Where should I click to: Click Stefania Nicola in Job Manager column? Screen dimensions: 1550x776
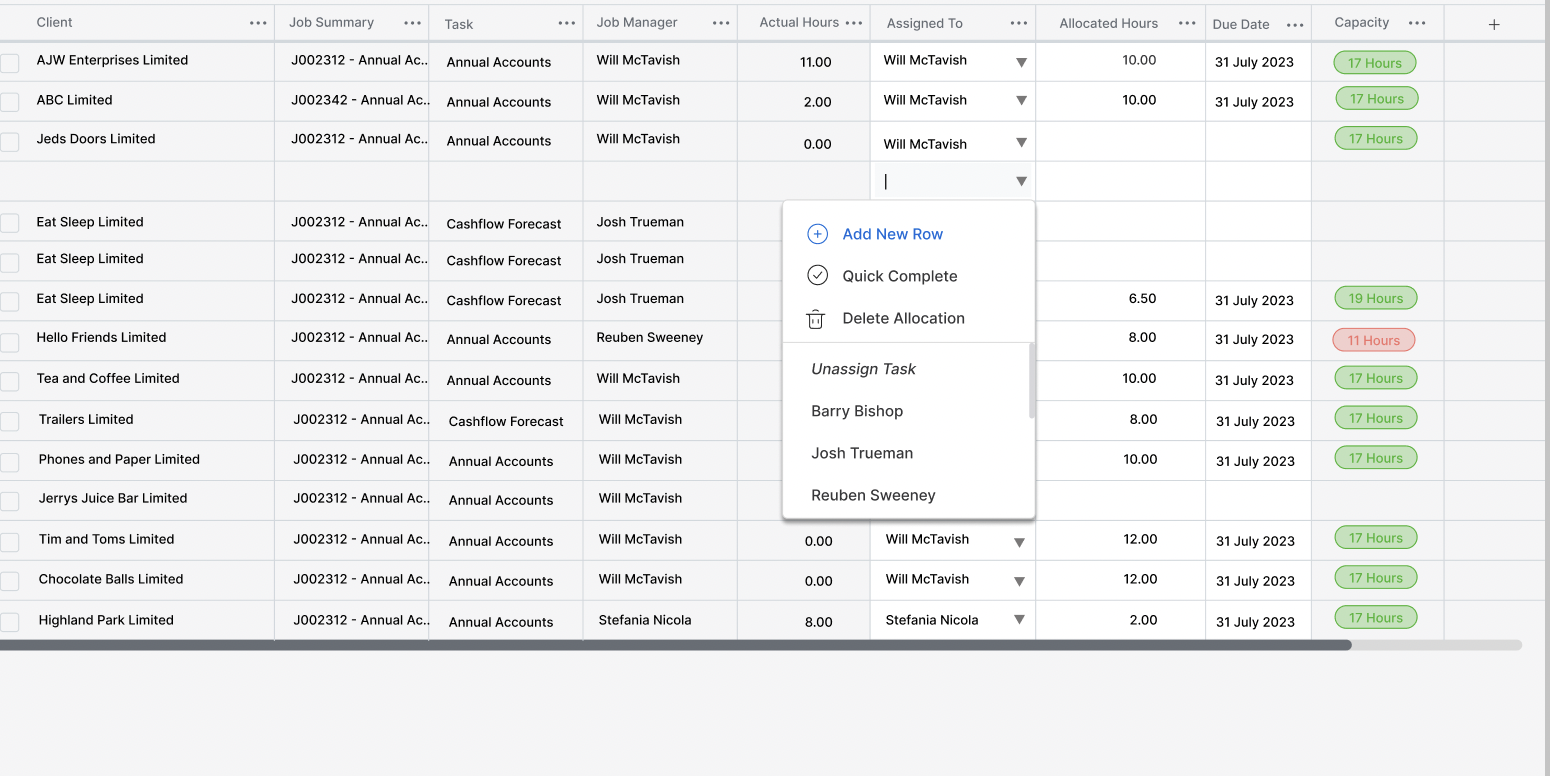pos(645,620)
